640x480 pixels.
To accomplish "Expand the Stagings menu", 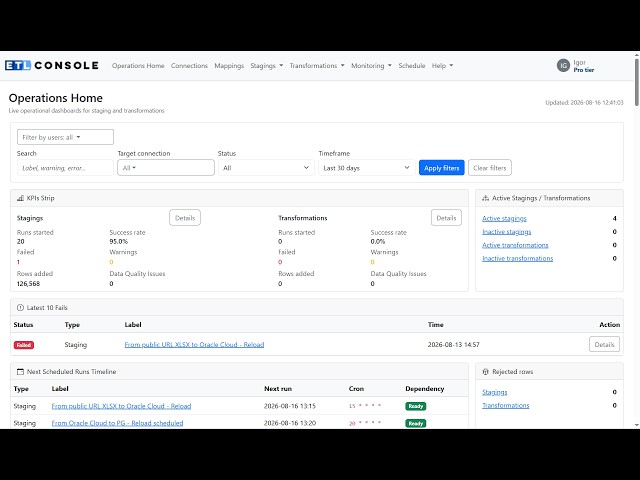I will tap(267, 65).
